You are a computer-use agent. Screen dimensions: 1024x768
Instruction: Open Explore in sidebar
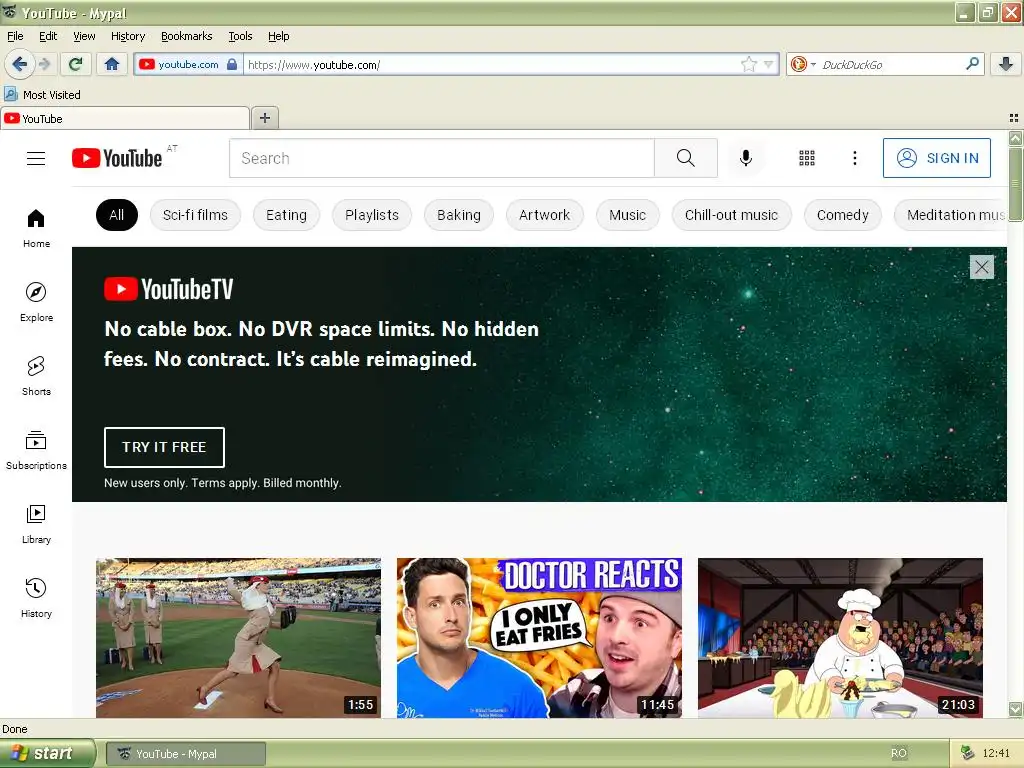click(x=37, y=302)
